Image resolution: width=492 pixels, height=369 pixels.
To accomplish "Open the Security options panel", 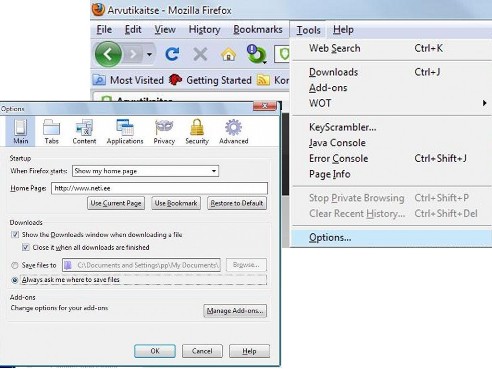I will (197, 131).
